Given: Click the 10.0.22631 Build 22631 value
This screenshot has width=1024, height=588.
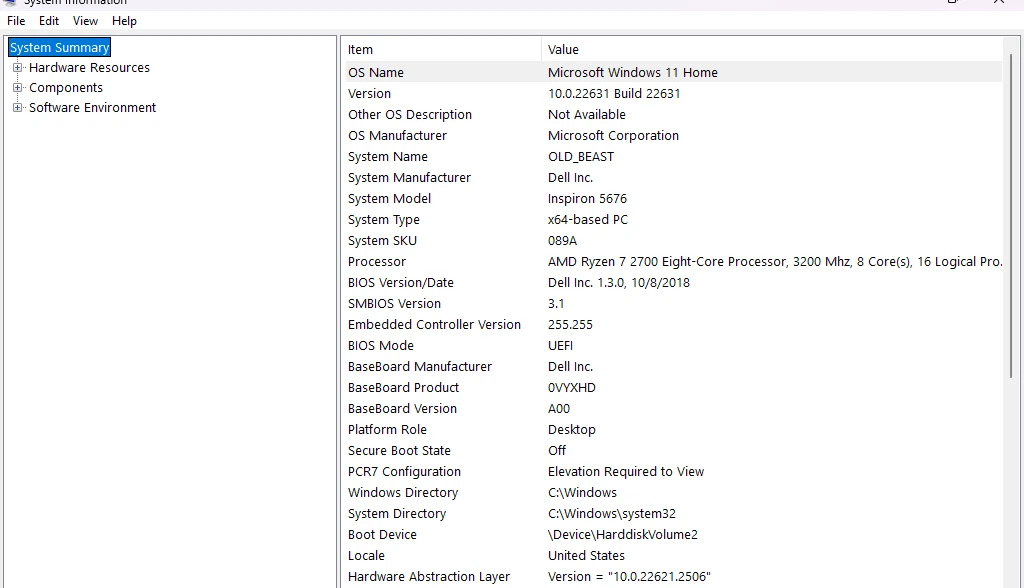Looking at the screenshot, I should tap(614, 93).
